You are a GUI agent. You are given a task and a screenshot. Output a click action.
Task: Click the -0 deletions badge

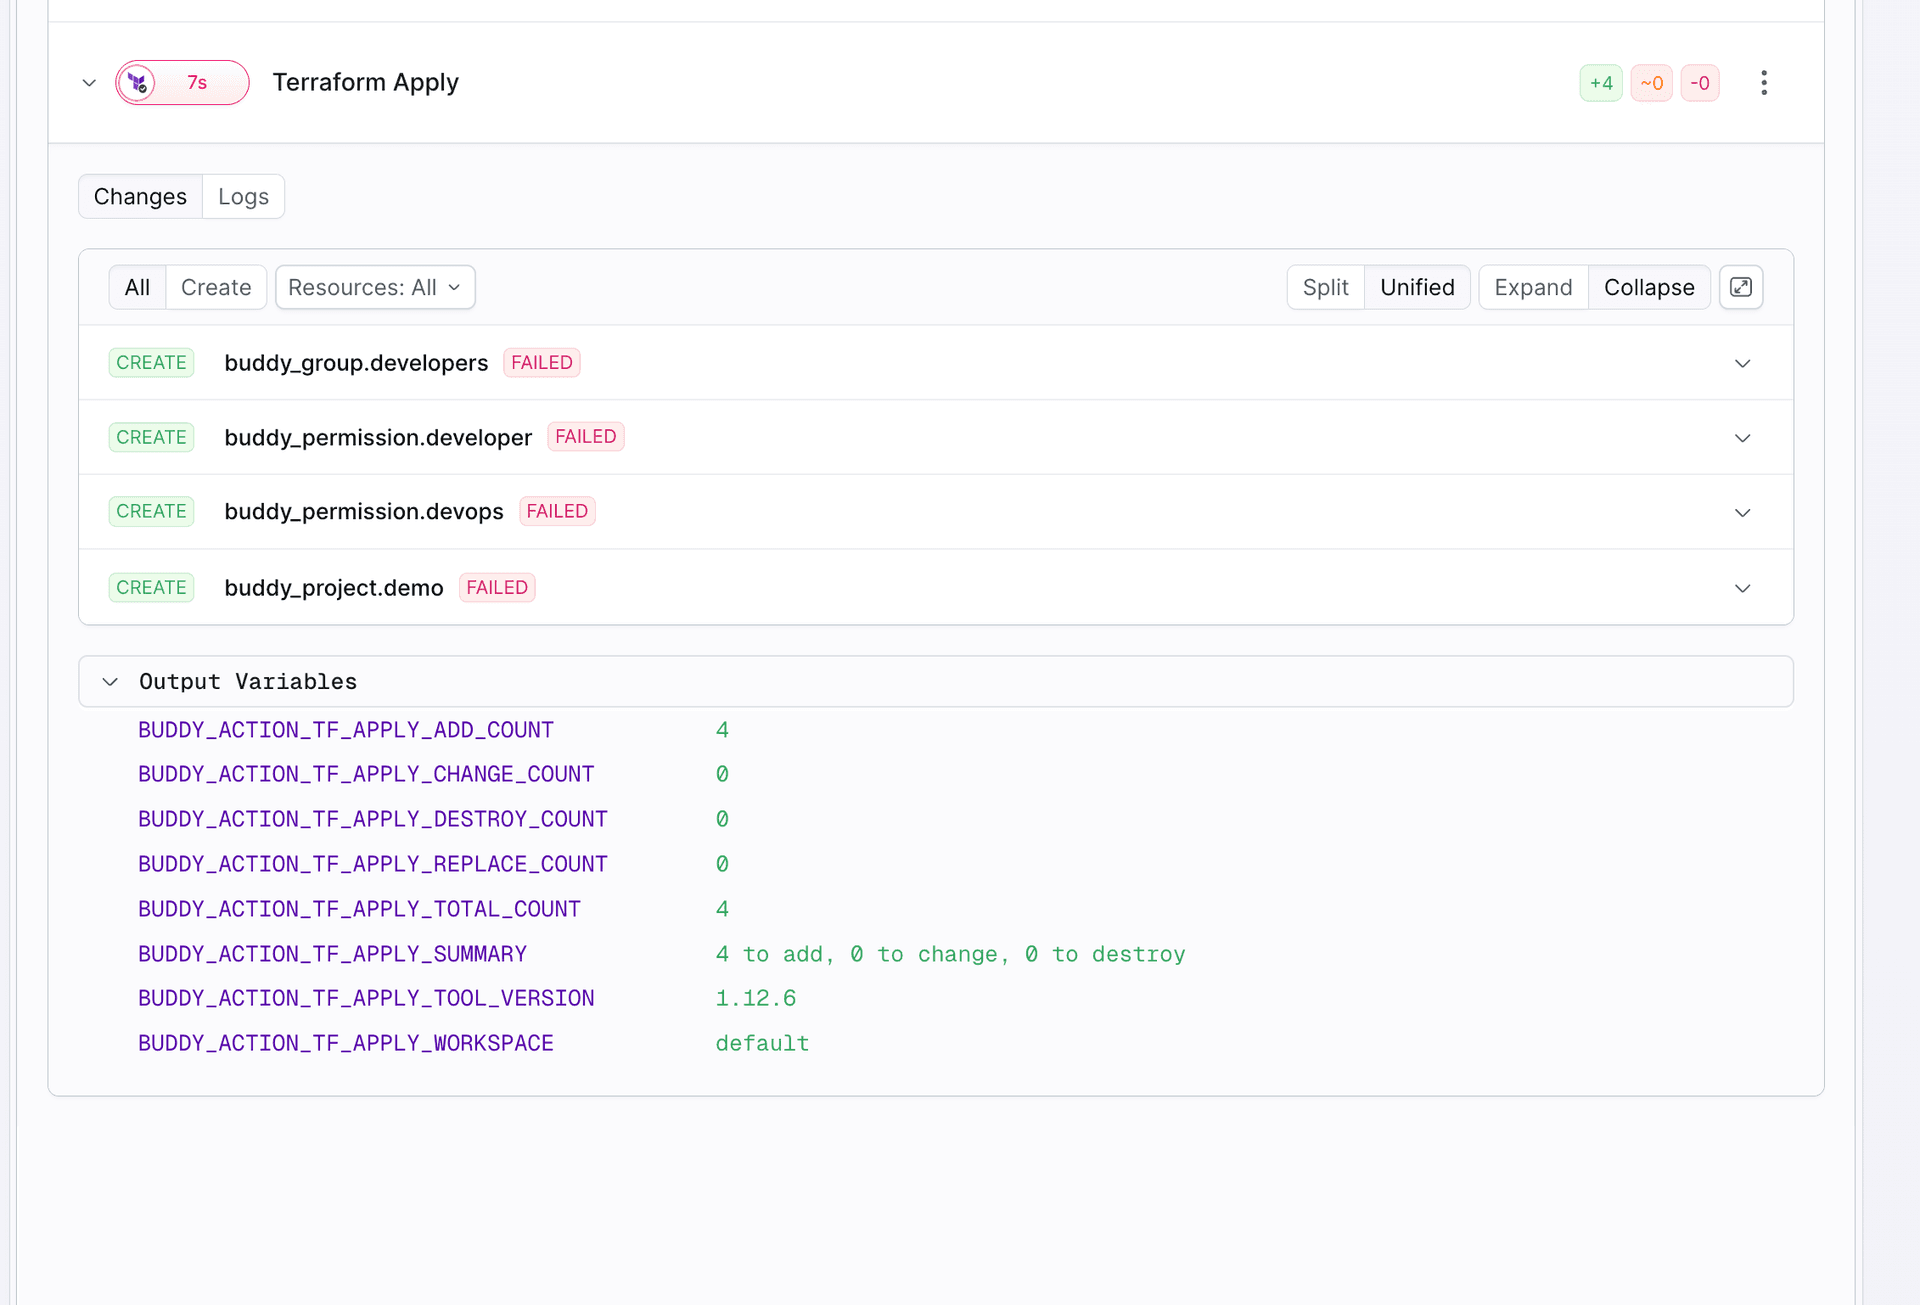click(1700, 83)
